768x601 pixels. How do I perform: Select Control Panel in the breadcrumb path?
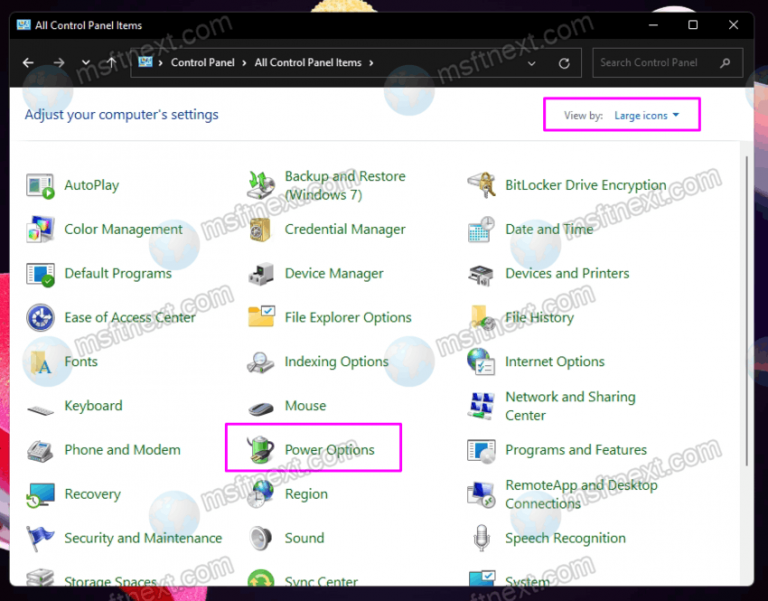point(202,63)
